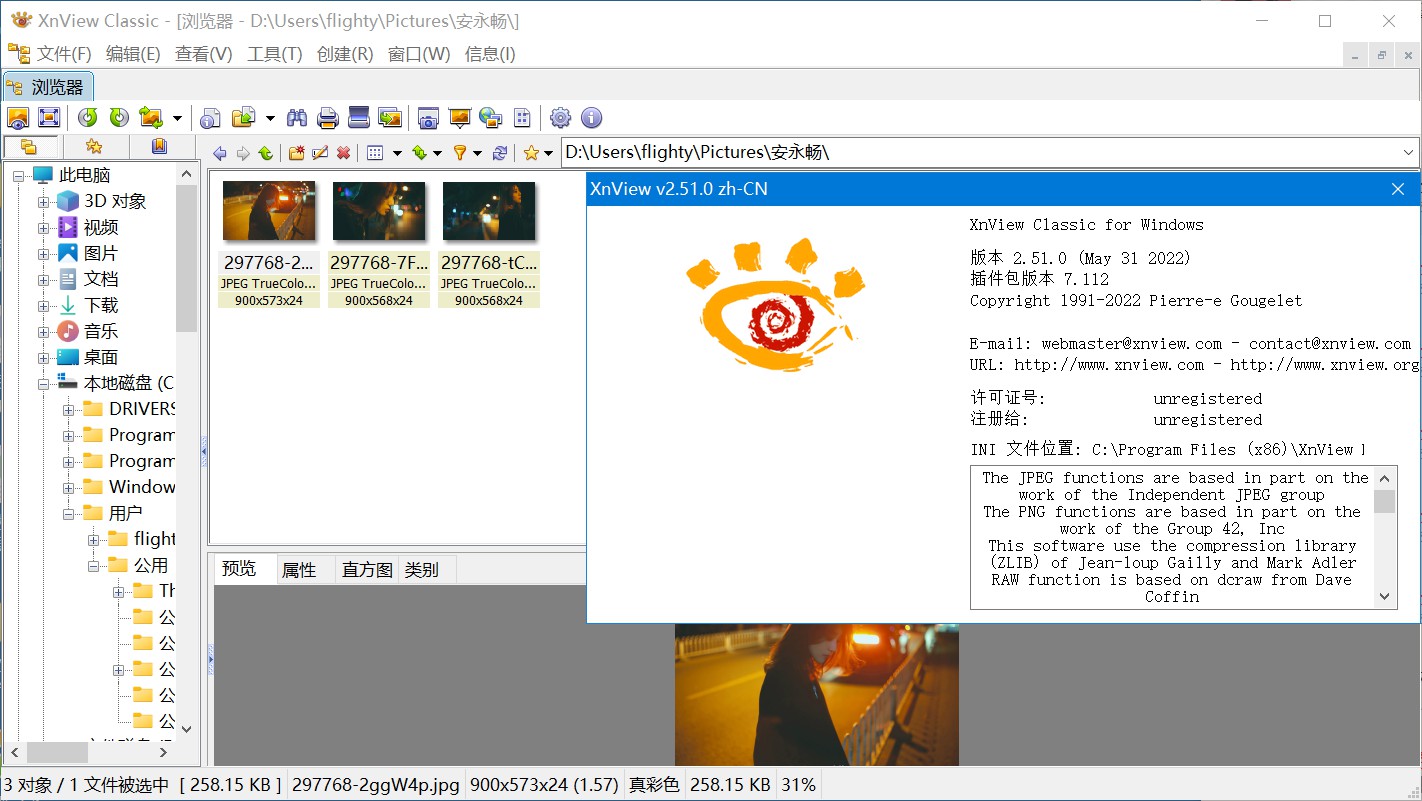
Task: Open the JPEG transformations dropdown arrow
Action: [x=177, y=119]
